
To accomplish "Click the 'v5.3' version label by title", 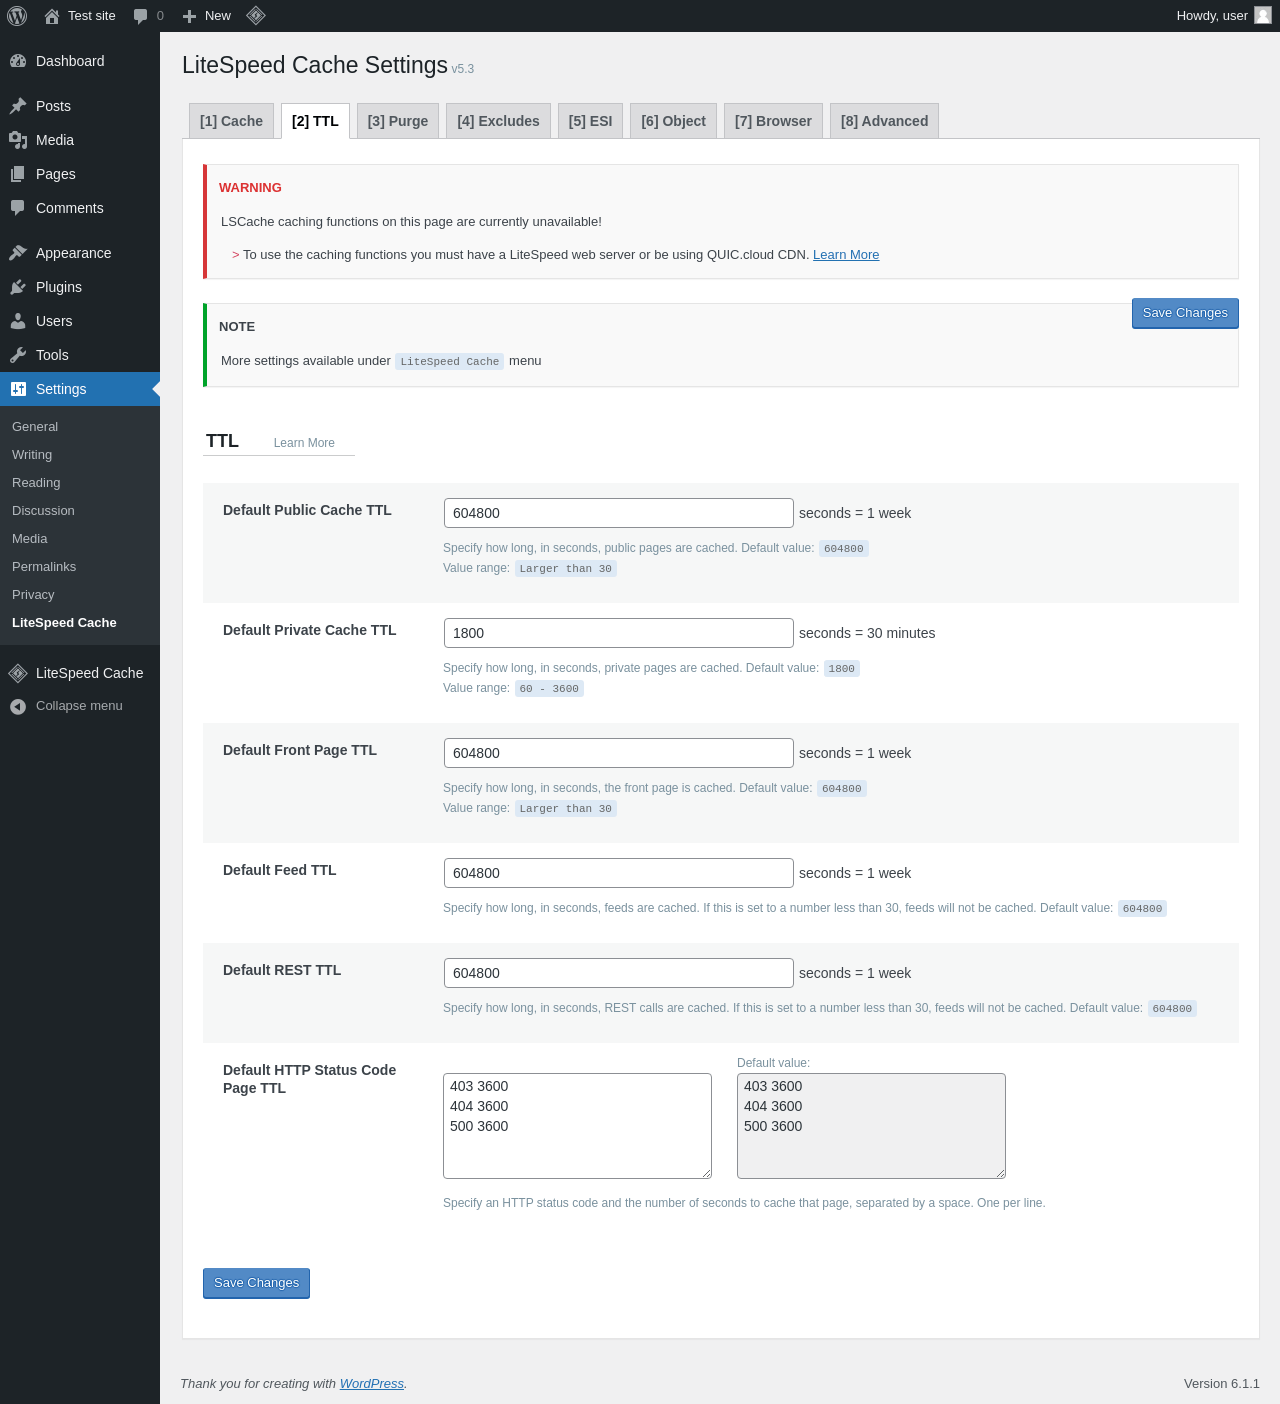I will pos(463,69).
